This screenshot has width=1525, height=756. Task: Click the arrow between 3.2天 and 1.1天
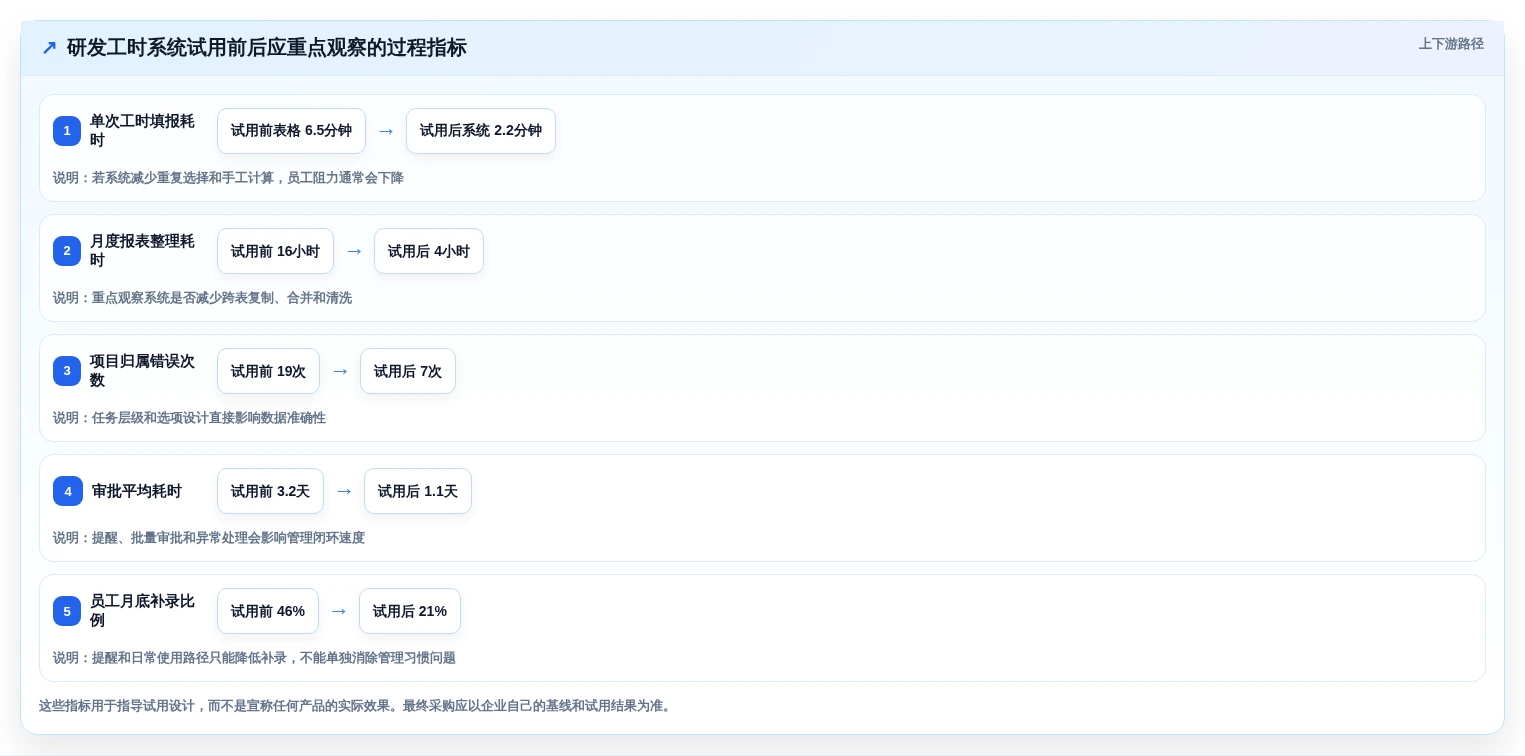[x=344, y=491]
